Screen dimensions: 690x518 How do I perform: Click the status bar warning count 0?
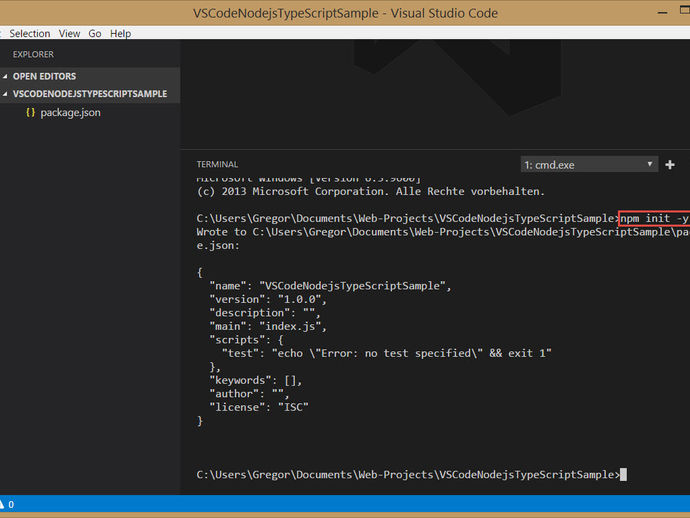[x=11, y=504]
